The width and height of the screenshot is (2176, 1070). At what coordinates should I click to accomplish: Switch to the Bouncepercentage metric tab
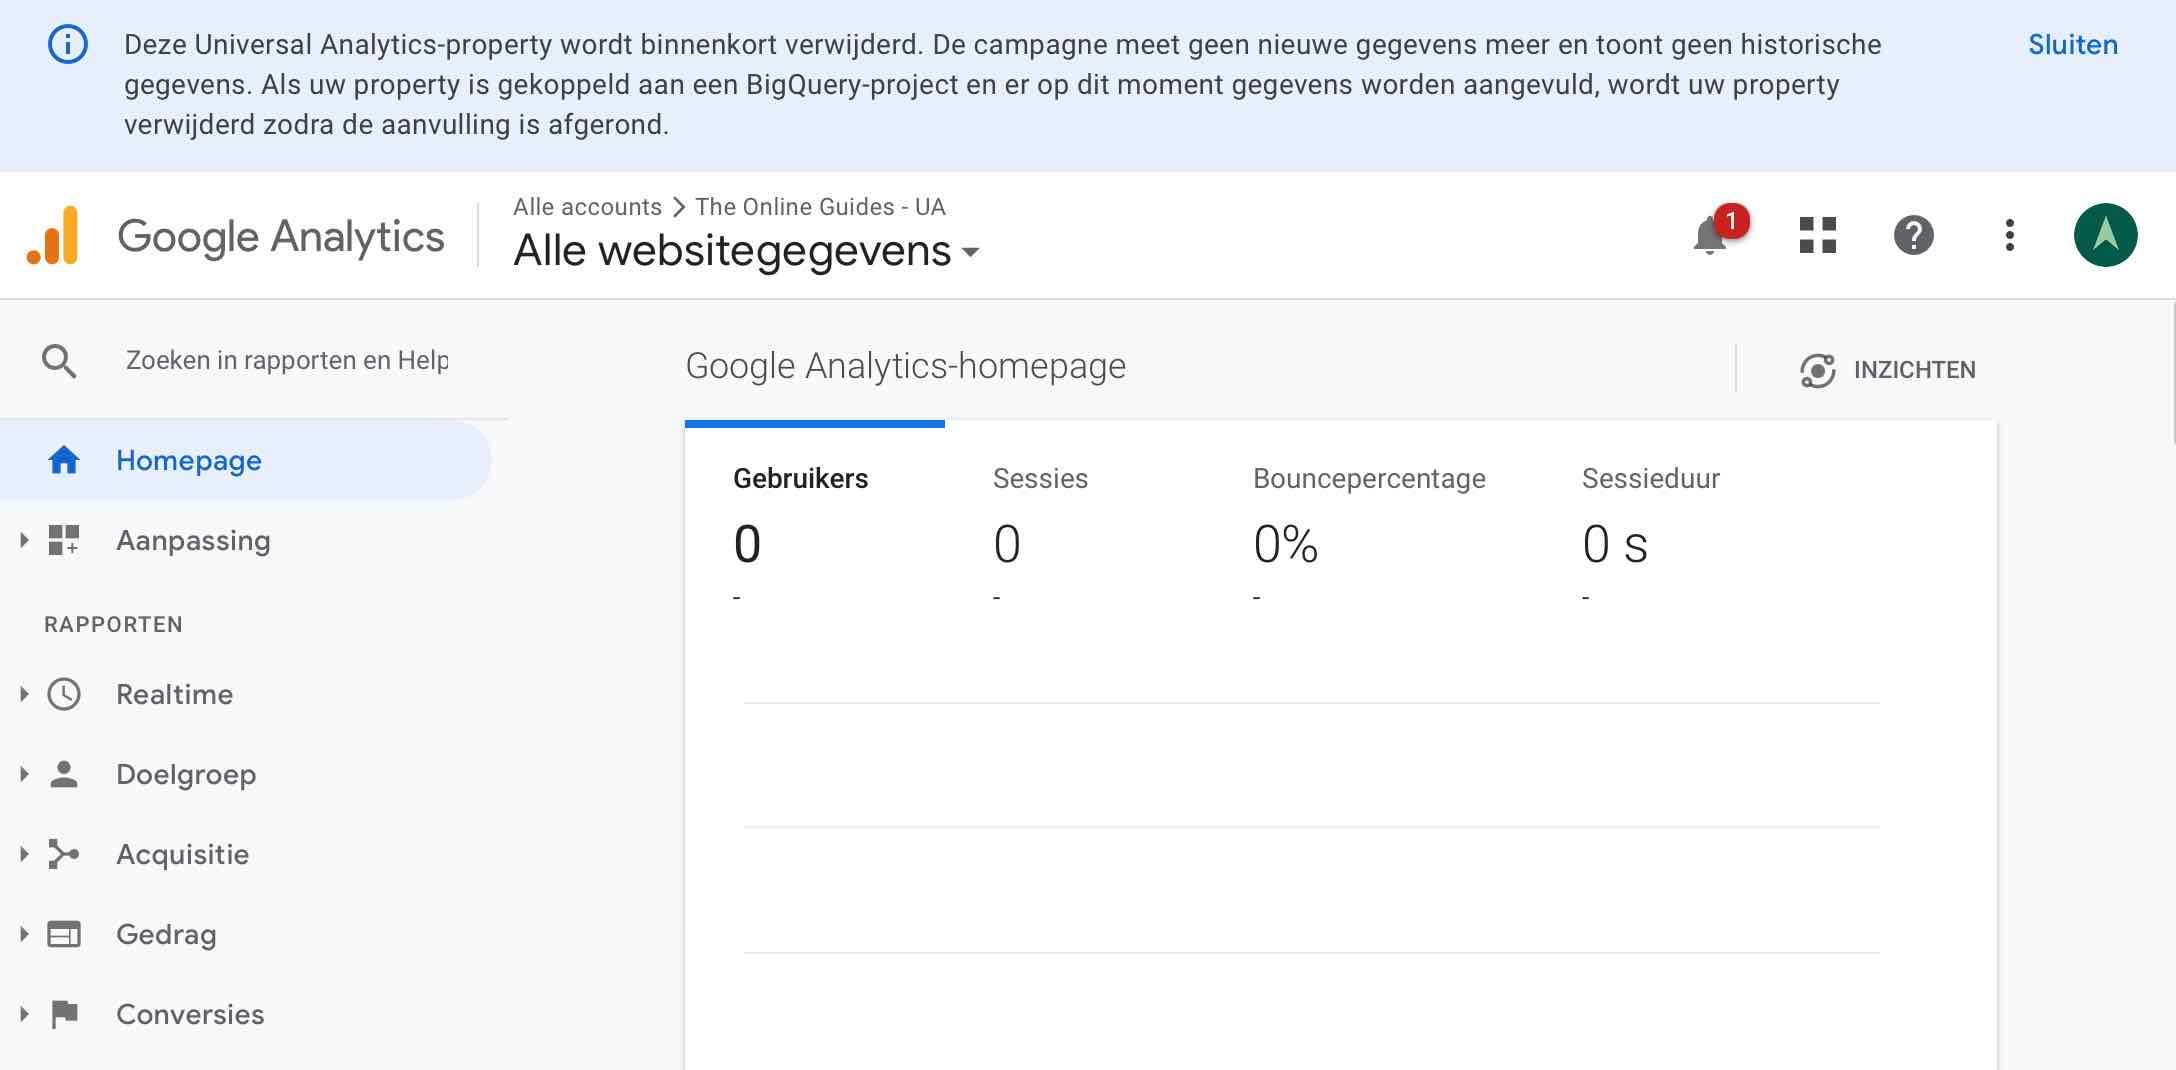pos(1368,479)
